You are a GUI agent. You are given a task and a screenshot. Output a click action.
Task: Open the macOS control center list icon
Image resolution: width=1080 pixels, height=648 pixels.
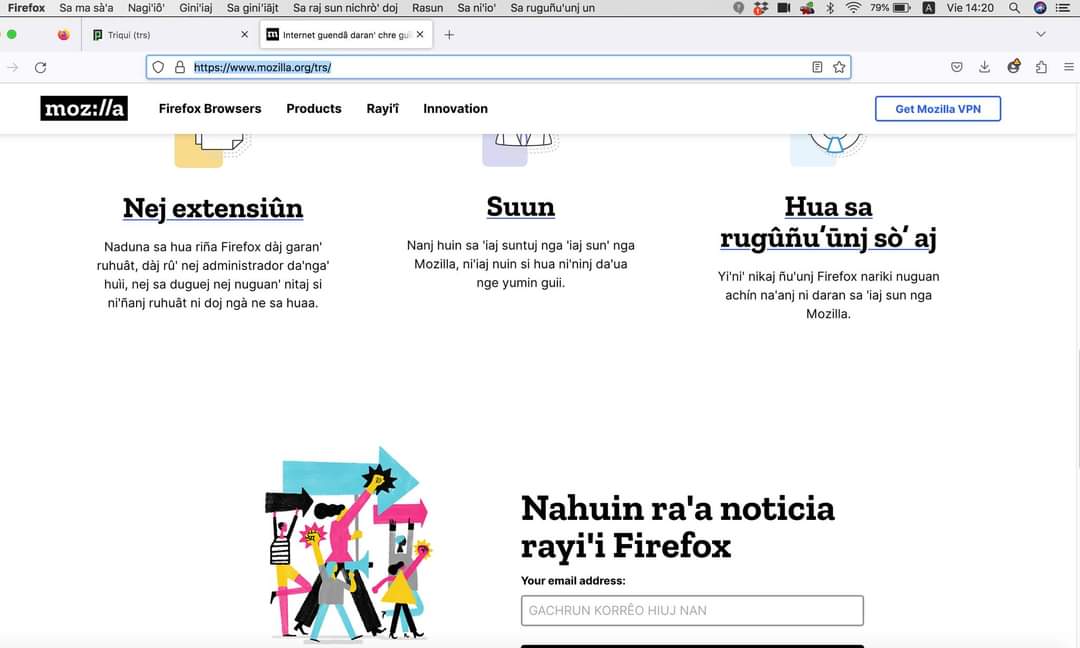point(1063,8)
